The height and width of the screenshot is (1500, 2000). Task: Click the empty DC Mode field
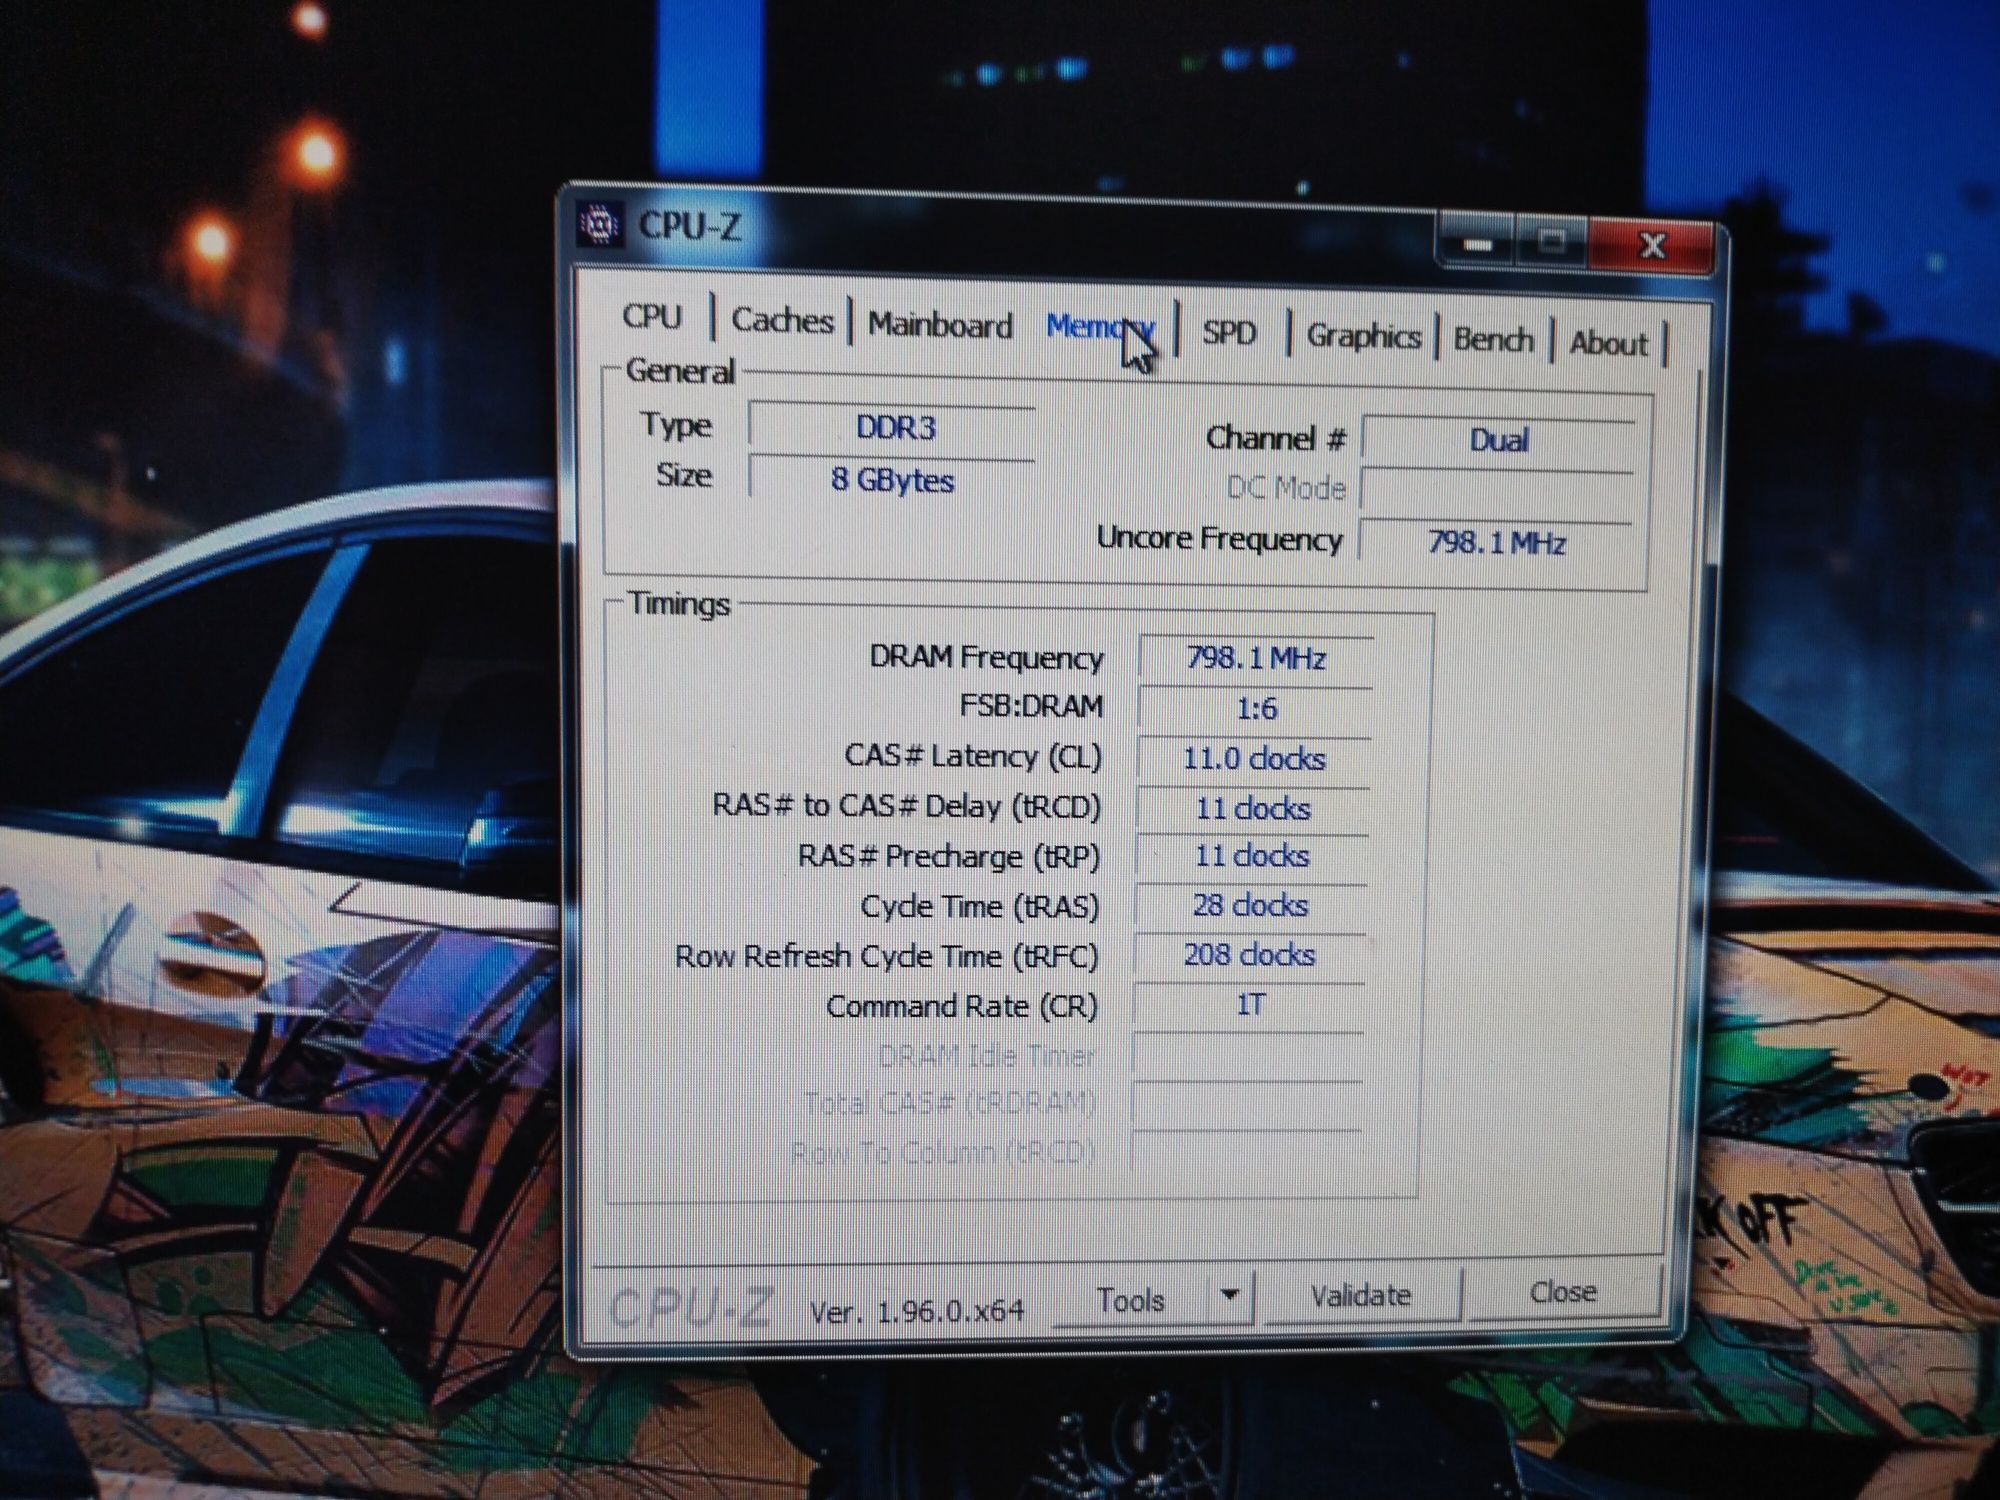tap(1497, 491)
